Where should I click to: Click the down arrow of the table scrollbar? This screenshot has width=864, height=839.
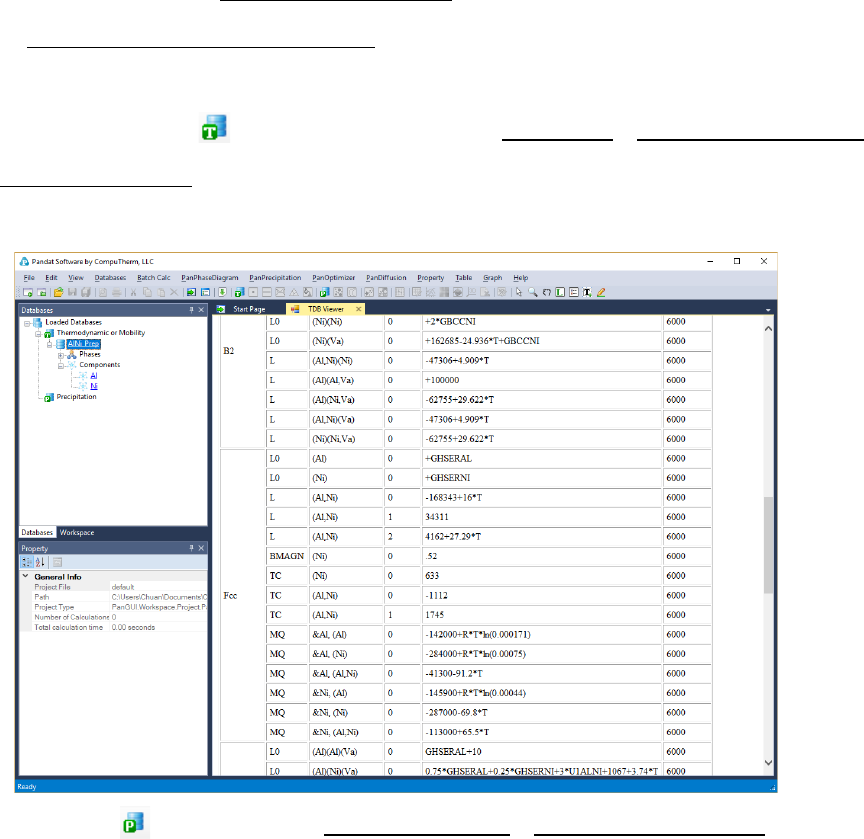[x=768, y=763]
